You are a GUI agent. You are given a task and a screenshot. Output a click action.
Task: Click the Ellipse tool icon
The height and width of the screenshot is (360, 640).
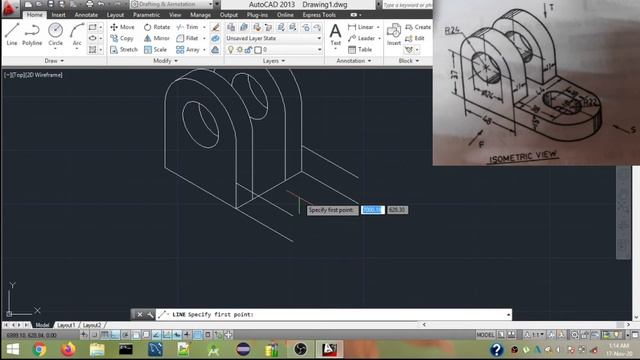point(93,38)
